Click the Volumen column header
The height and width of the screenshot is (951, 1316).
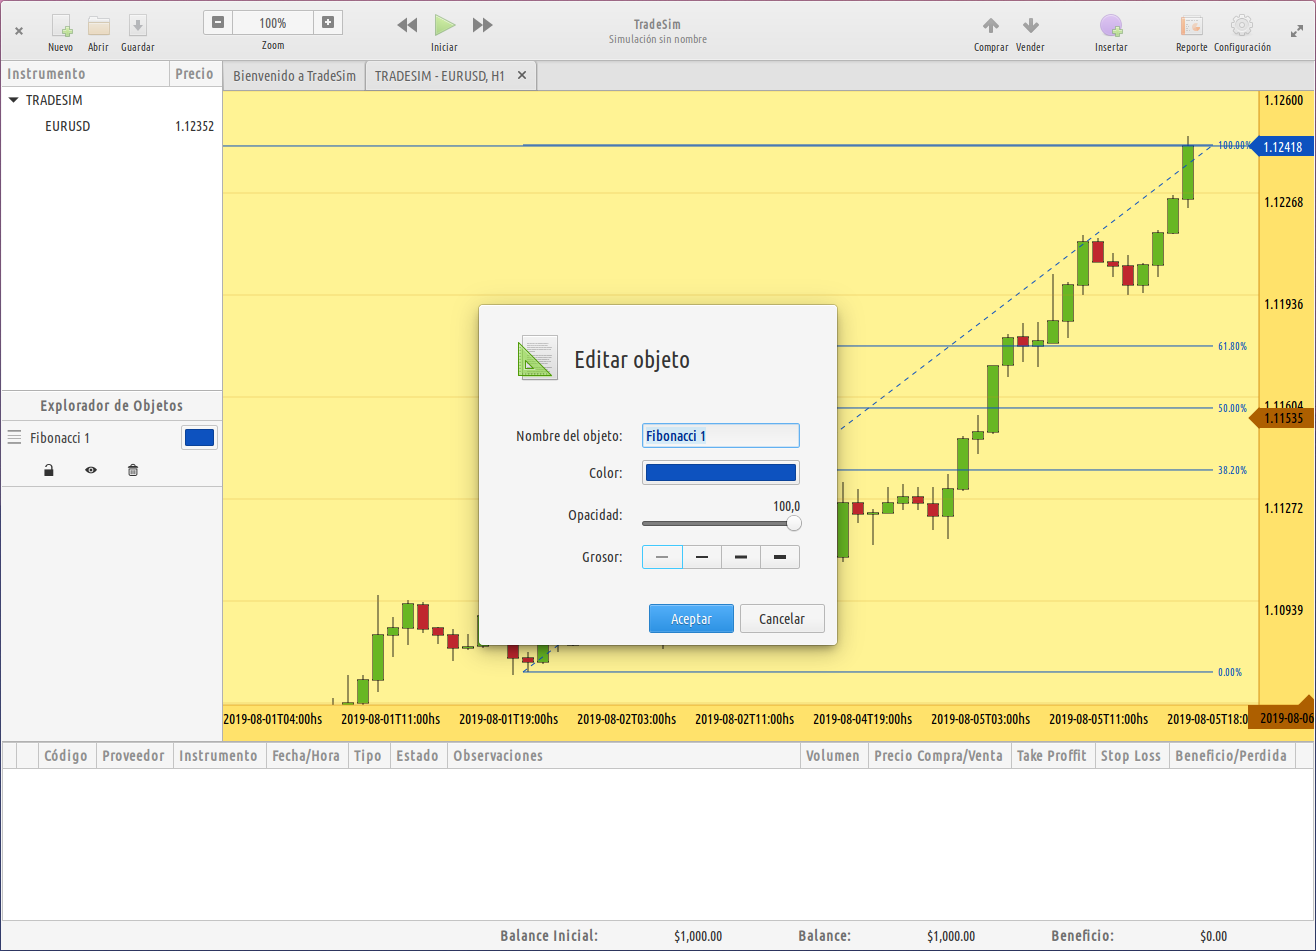(x=834, y=756)
